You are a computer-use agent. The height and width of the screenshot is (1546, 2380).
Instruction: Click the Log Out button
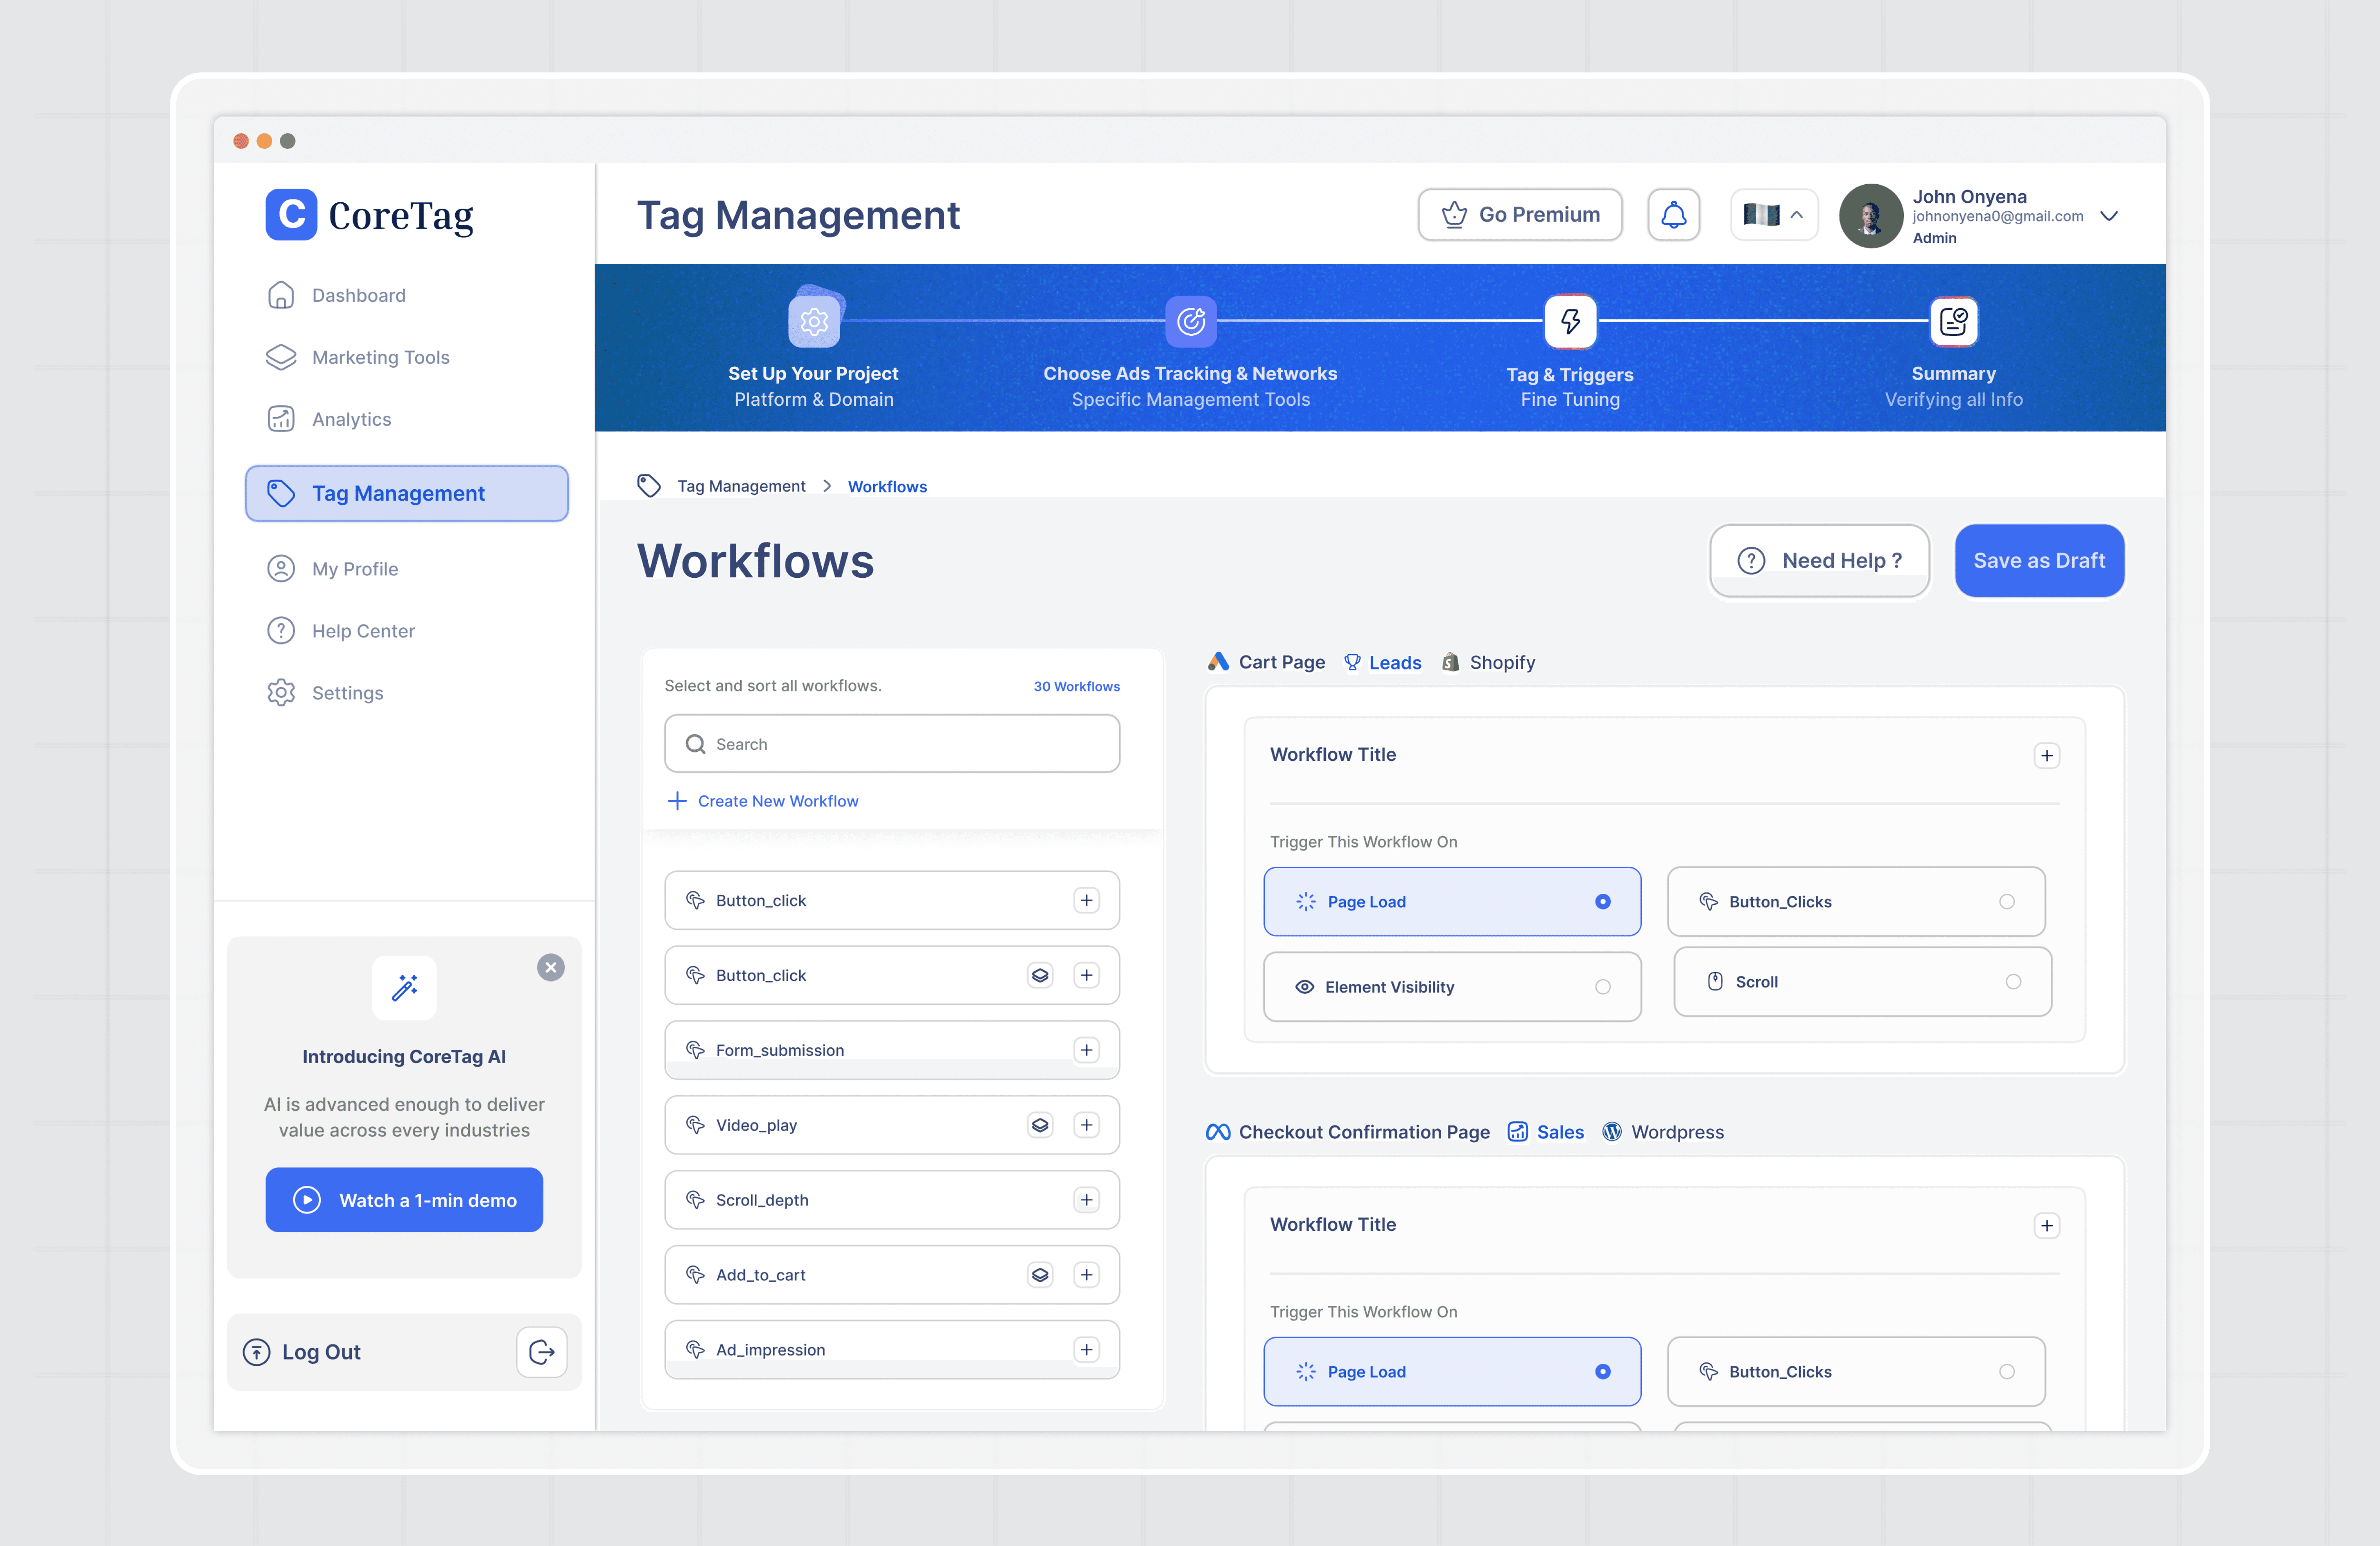tap(404, 1352)
